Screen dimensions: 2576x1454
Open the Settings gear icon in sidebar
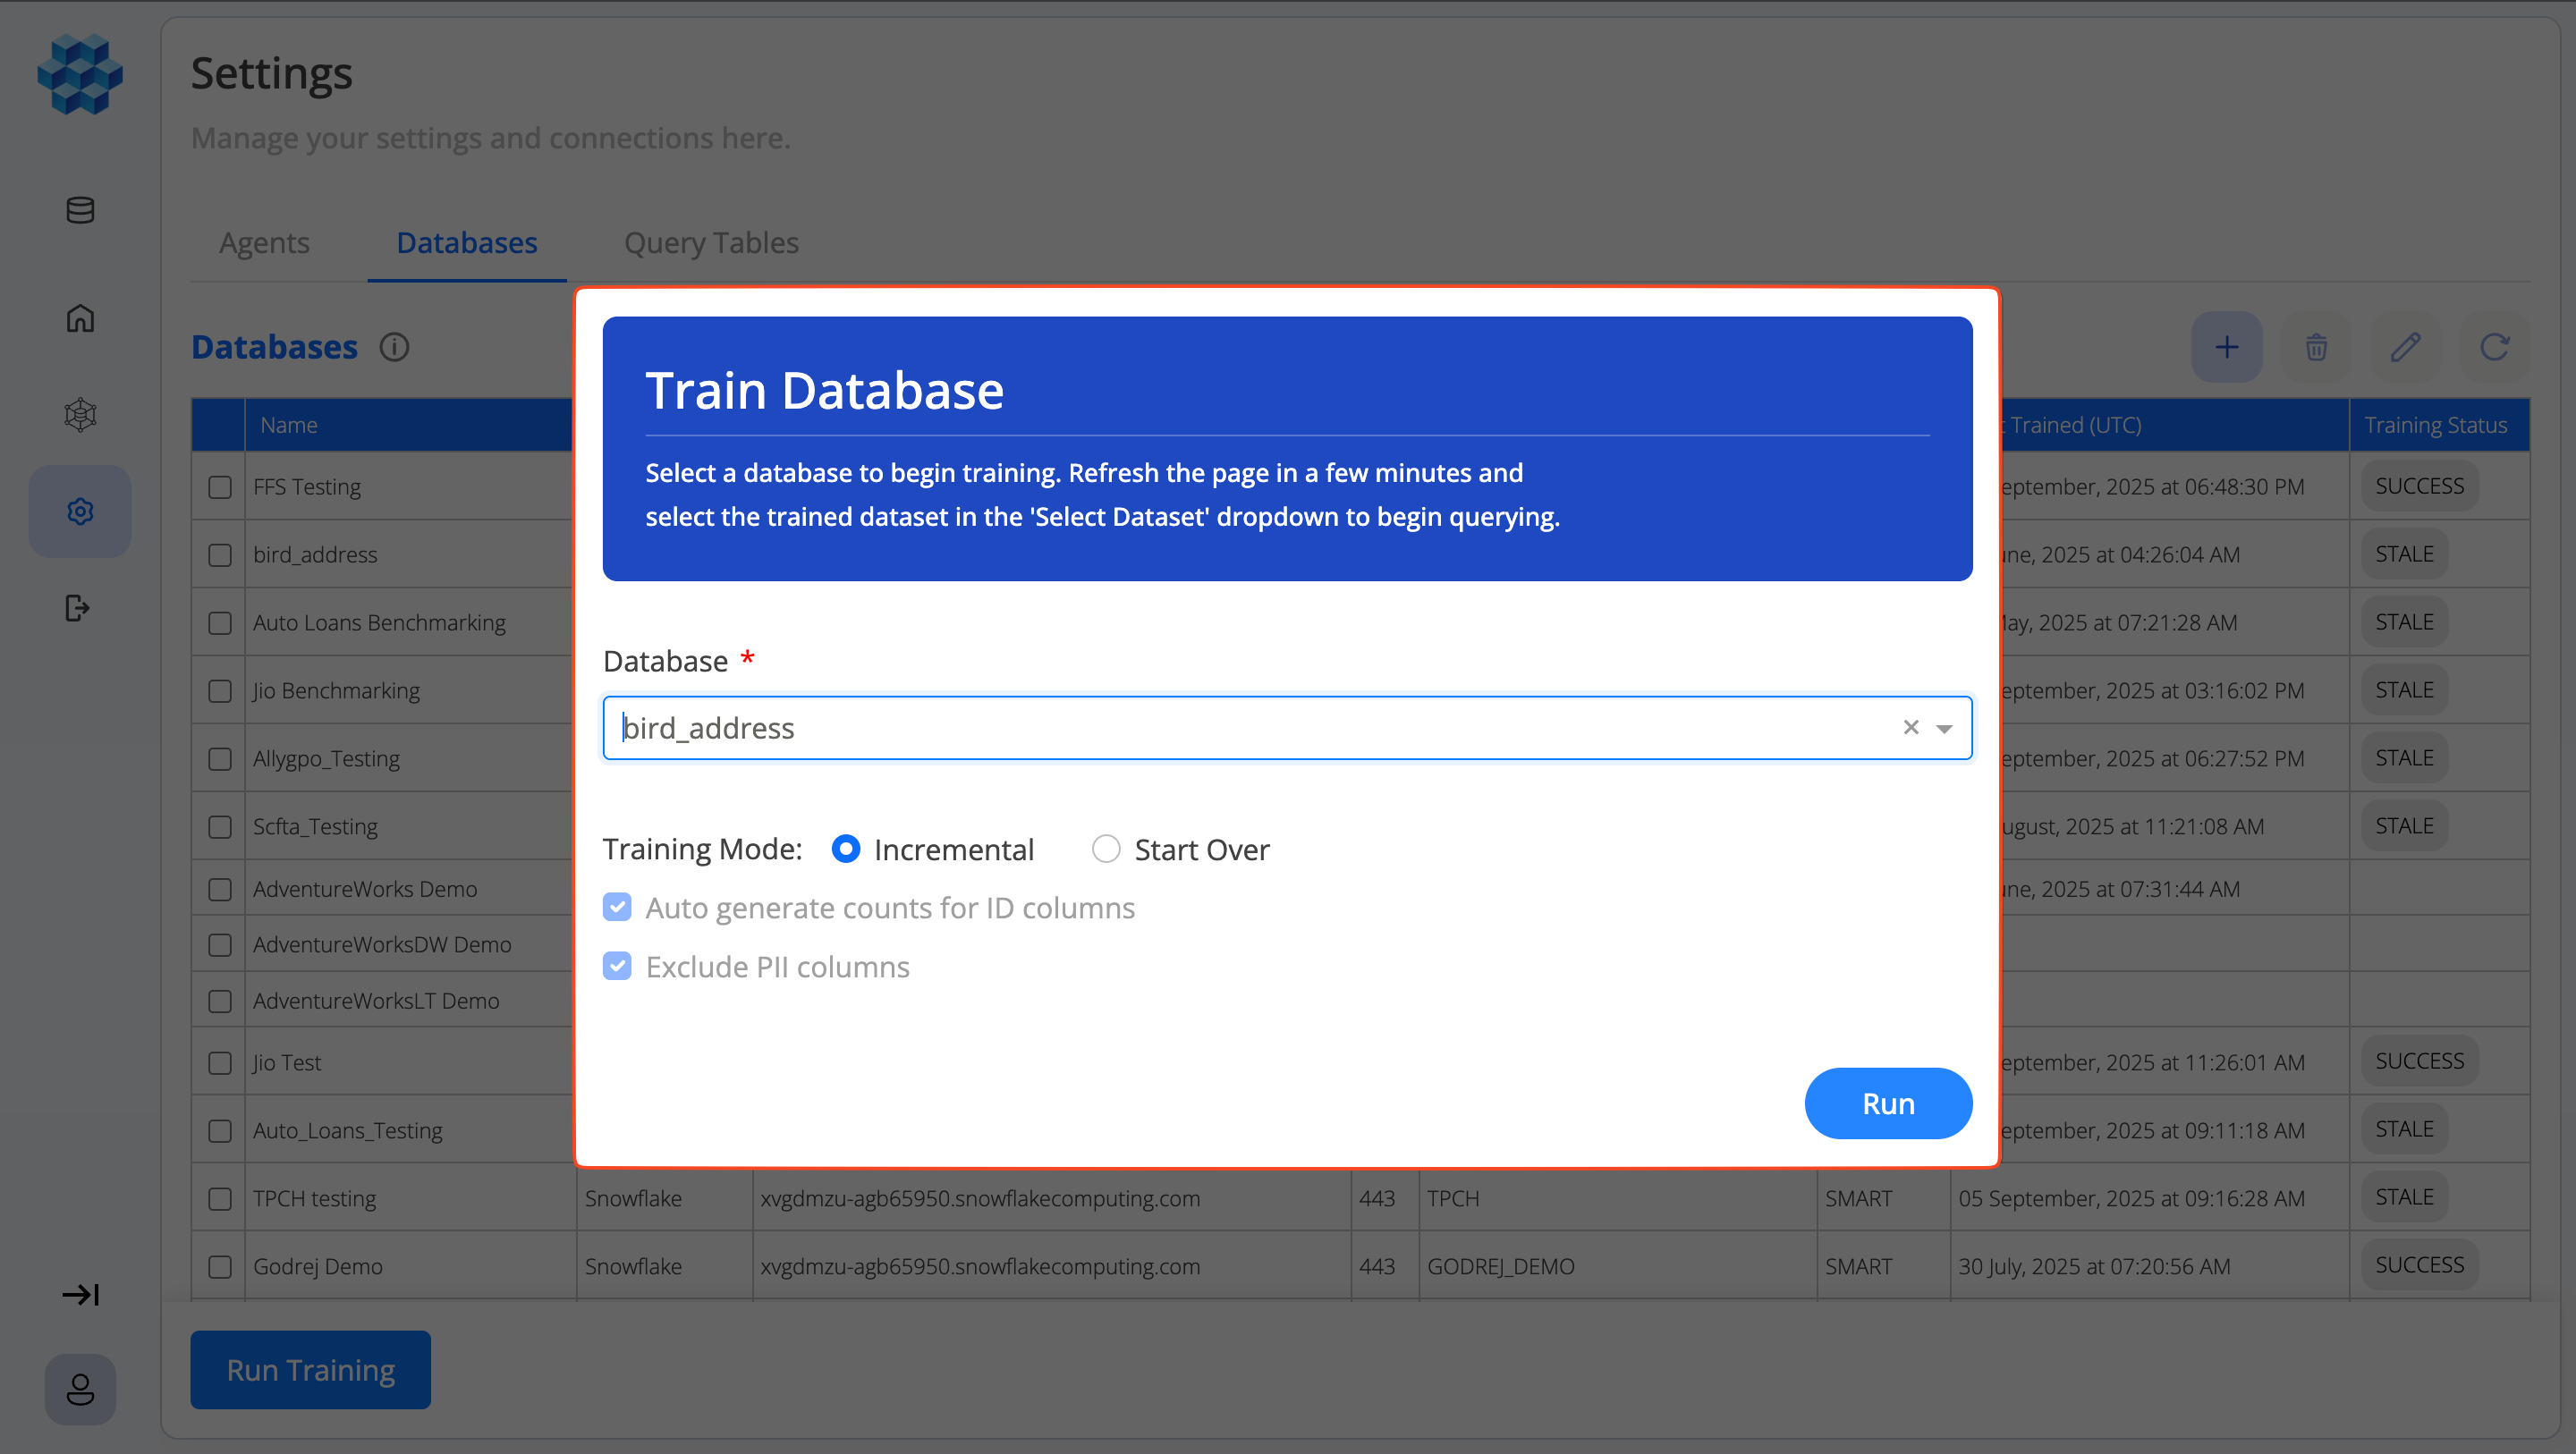tap(79, 511)
